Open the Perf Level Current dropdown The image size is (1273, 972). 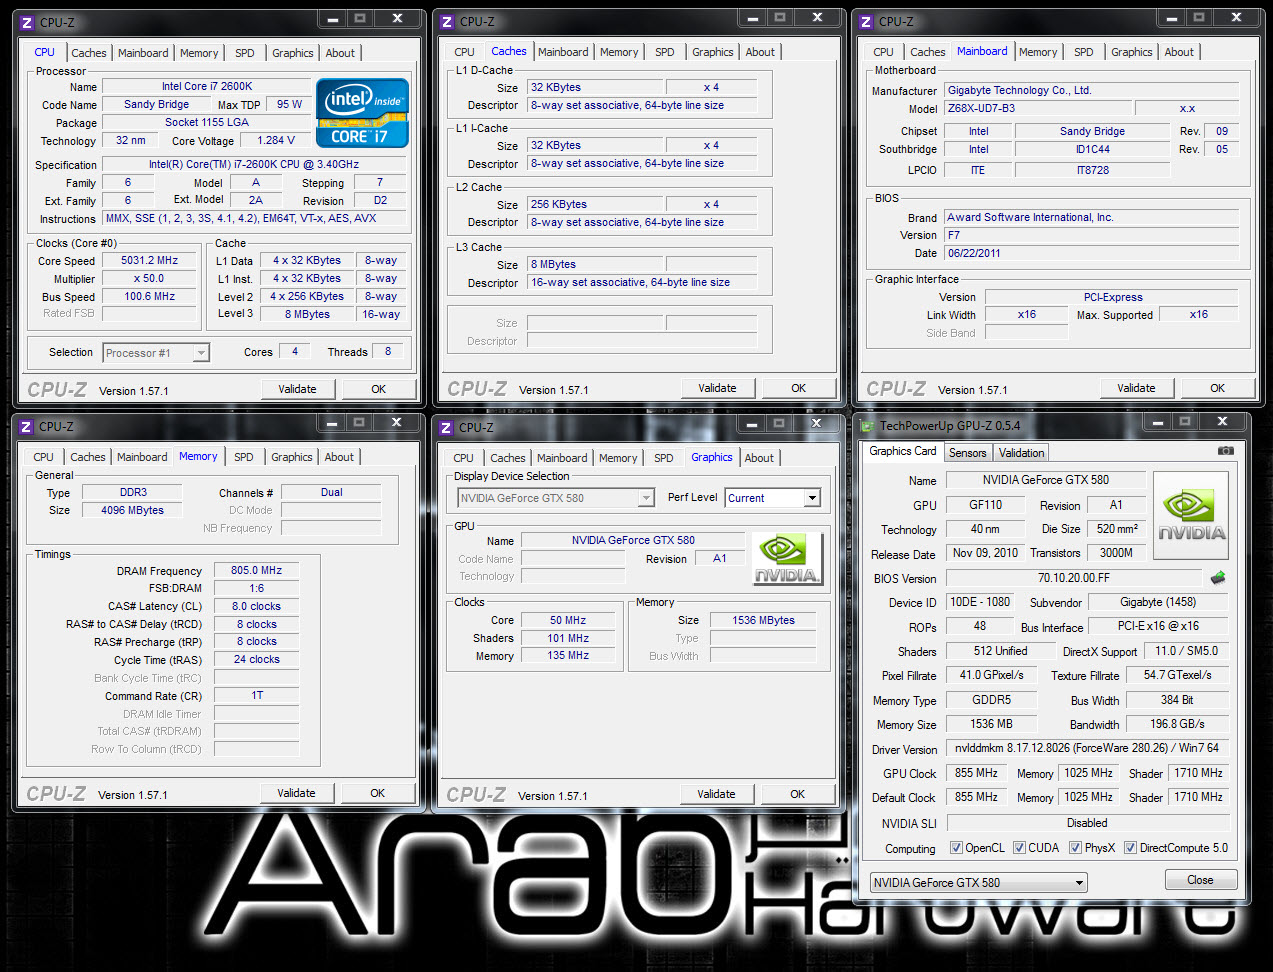click(x=773, y=498)
